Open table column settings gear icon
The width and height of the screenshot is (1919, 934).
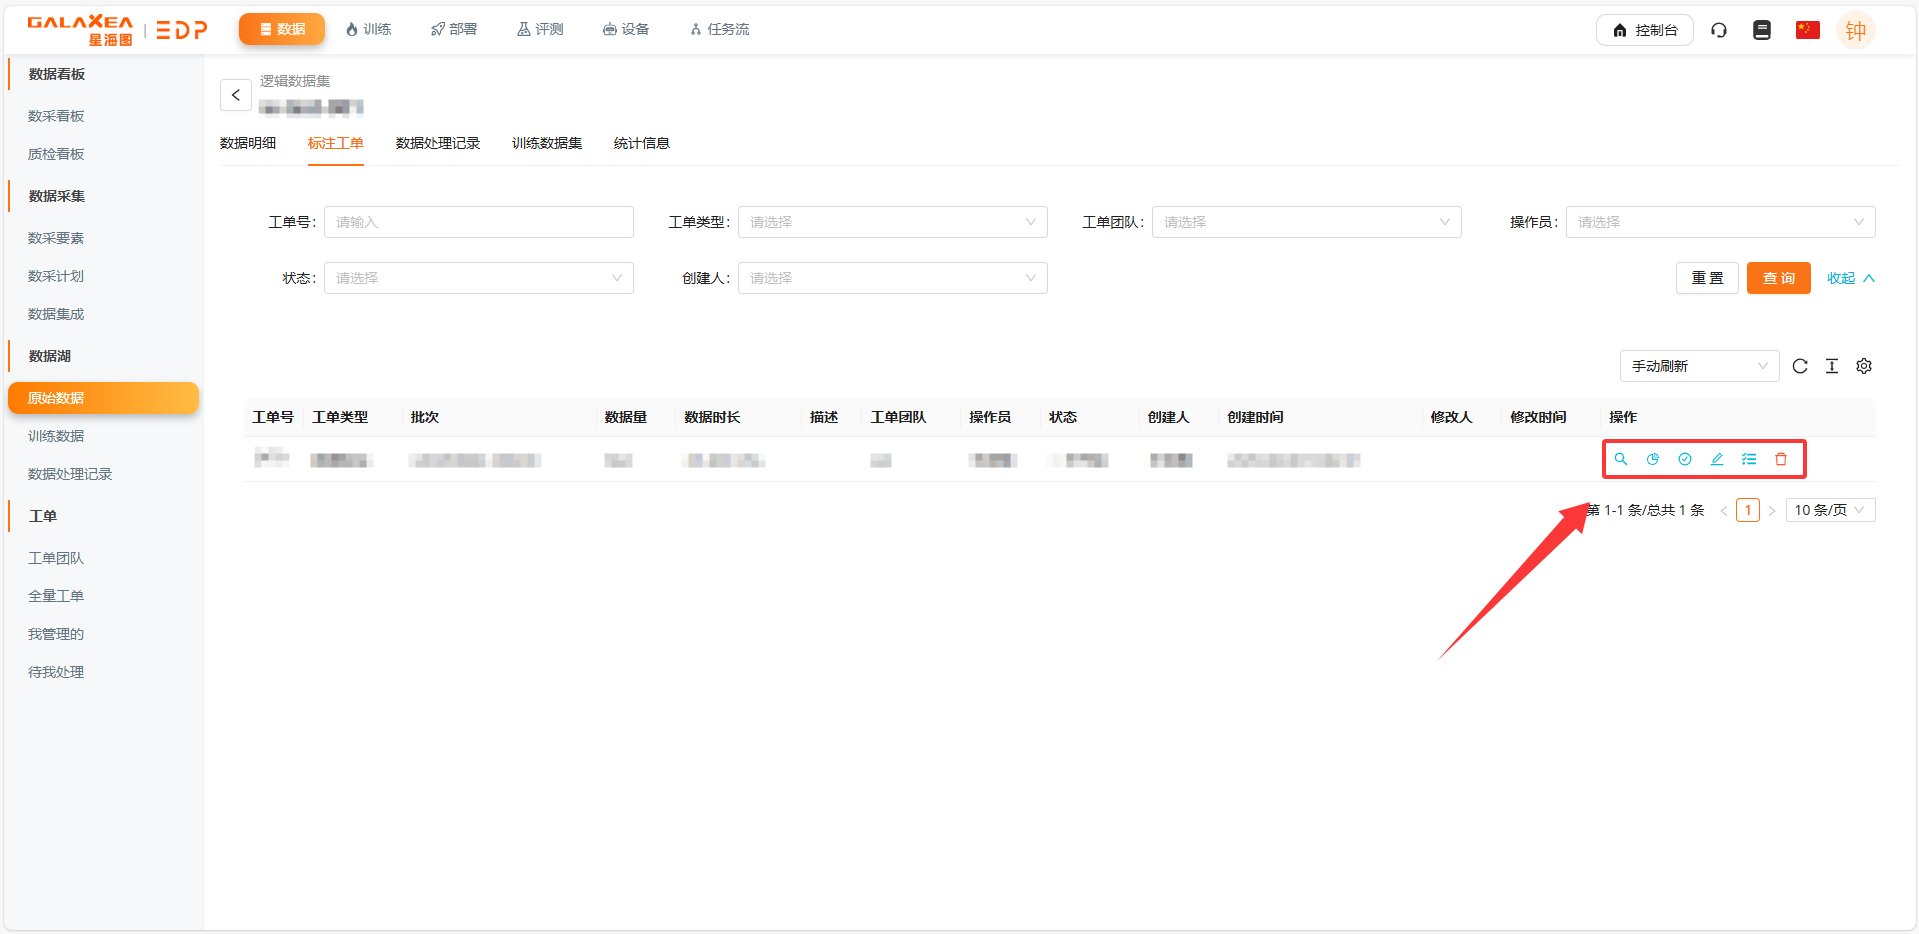(1864, 366)
